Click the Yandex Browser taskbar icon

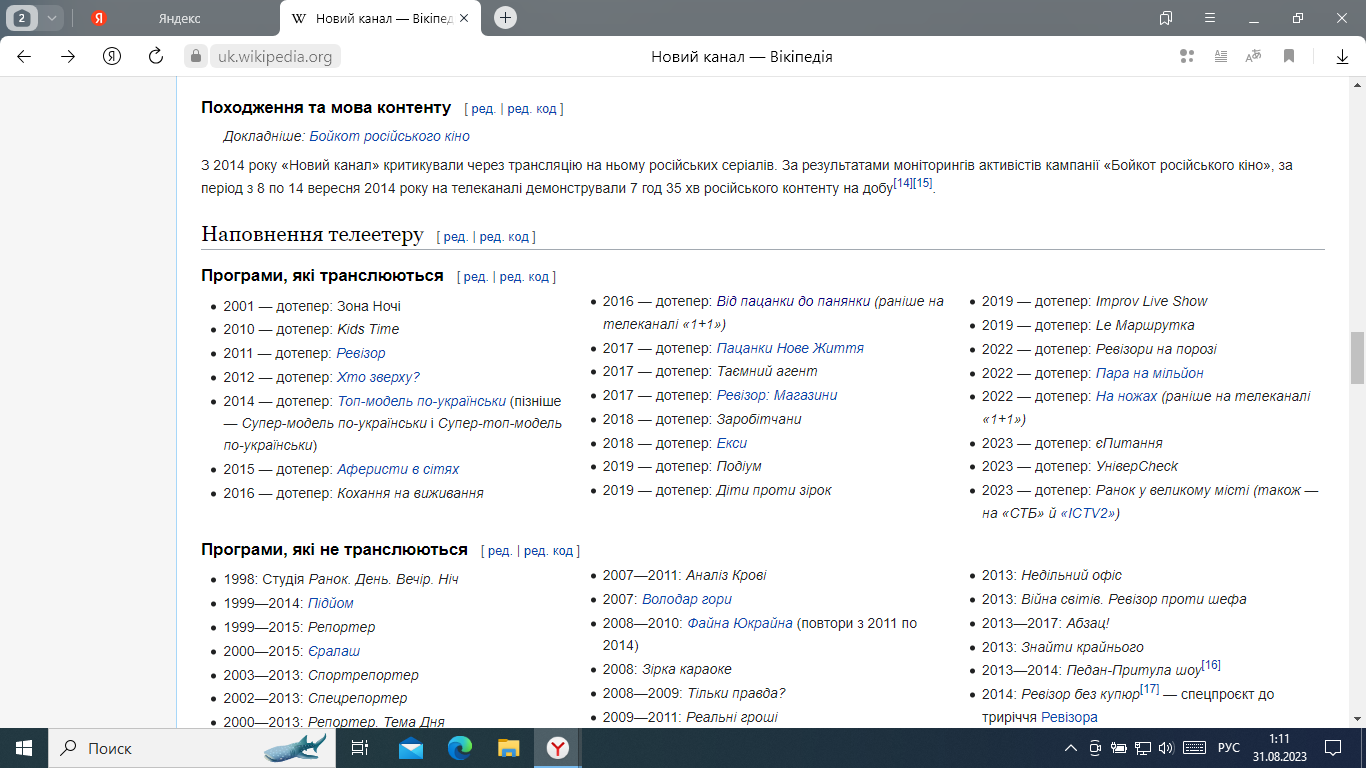click(x=557, y=747)
